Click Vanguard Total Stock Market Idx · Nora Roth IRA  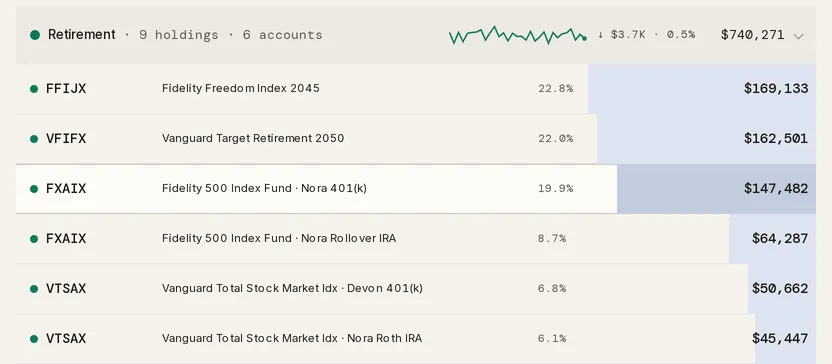click(292, 338)
